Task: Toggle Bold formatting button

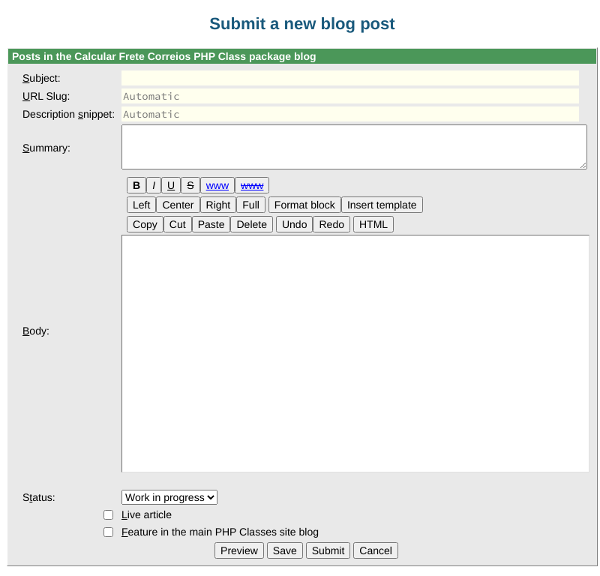Action: 136,186
